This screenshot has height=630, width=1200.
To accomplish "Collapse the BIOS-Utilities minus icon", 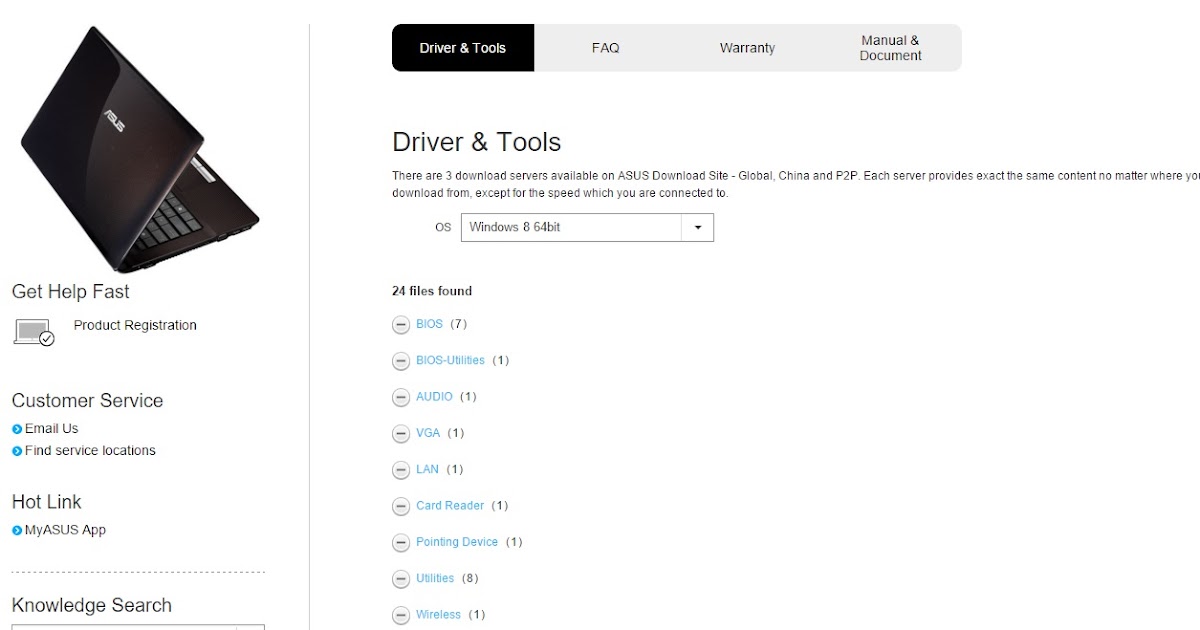I will [401, 361].
